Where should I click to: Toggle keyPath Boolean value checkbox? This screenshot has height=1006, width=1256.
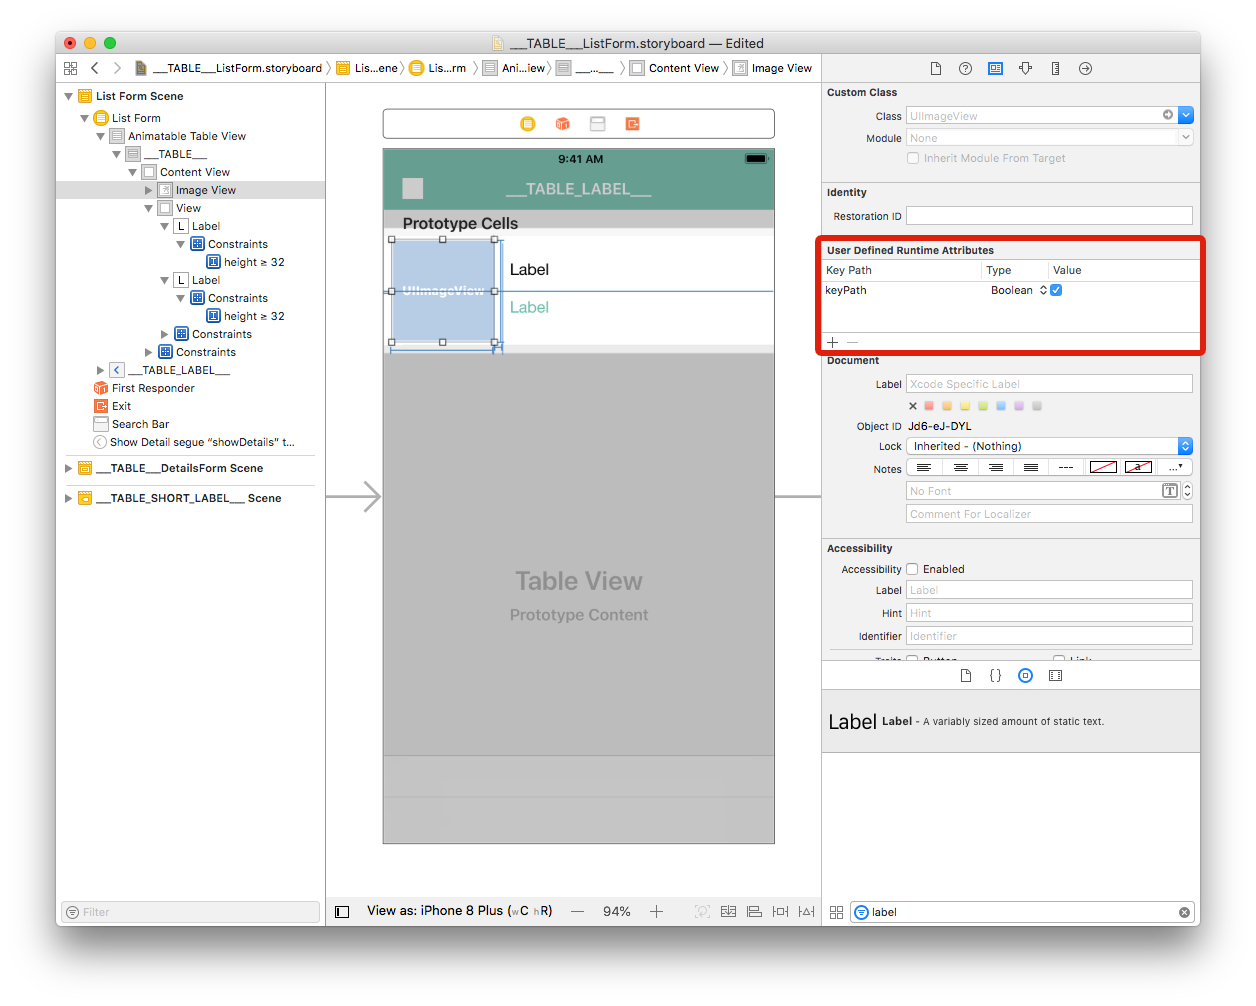pos(1056,290)
